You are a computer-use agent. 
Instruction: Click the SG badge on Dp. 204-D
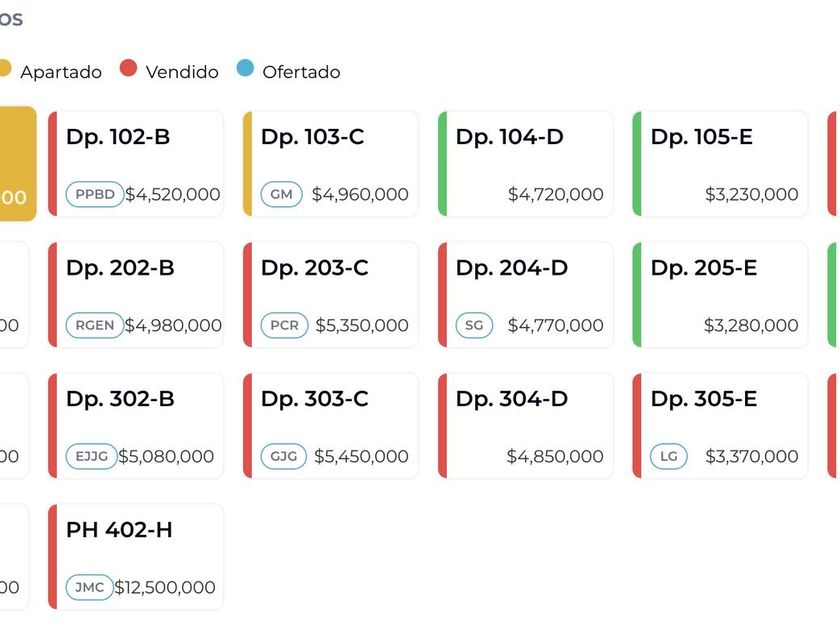pos(474,325)
